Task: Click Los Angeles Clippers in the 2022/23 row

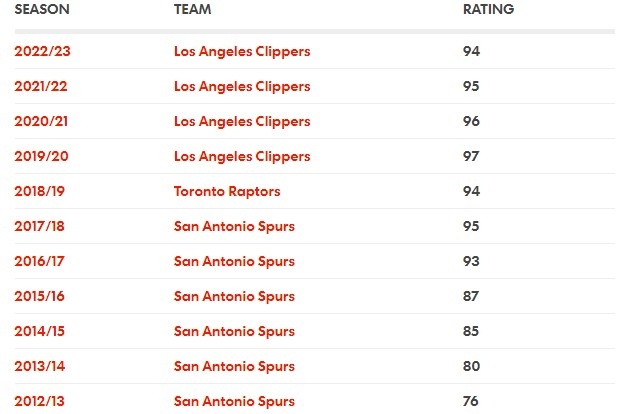Action: [242, 51]
